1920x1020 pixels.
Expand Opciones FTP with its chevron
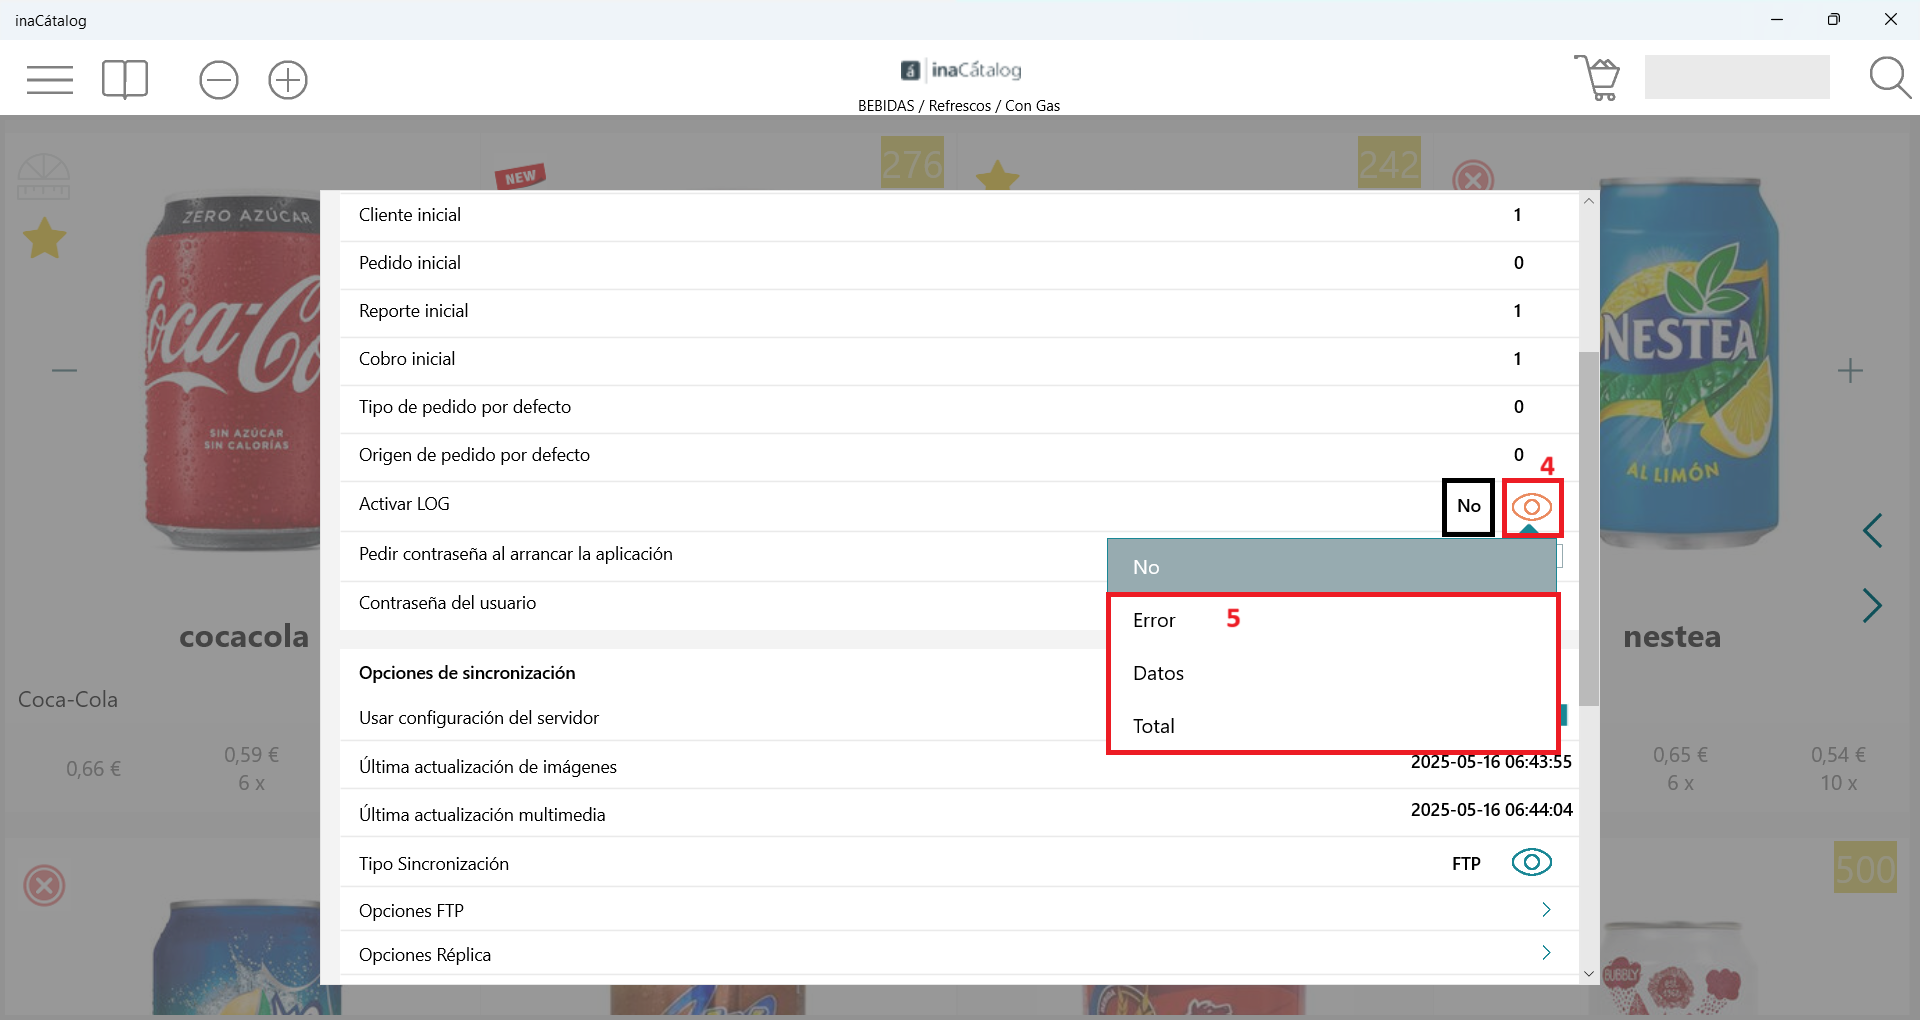(x=1546, y=909)
